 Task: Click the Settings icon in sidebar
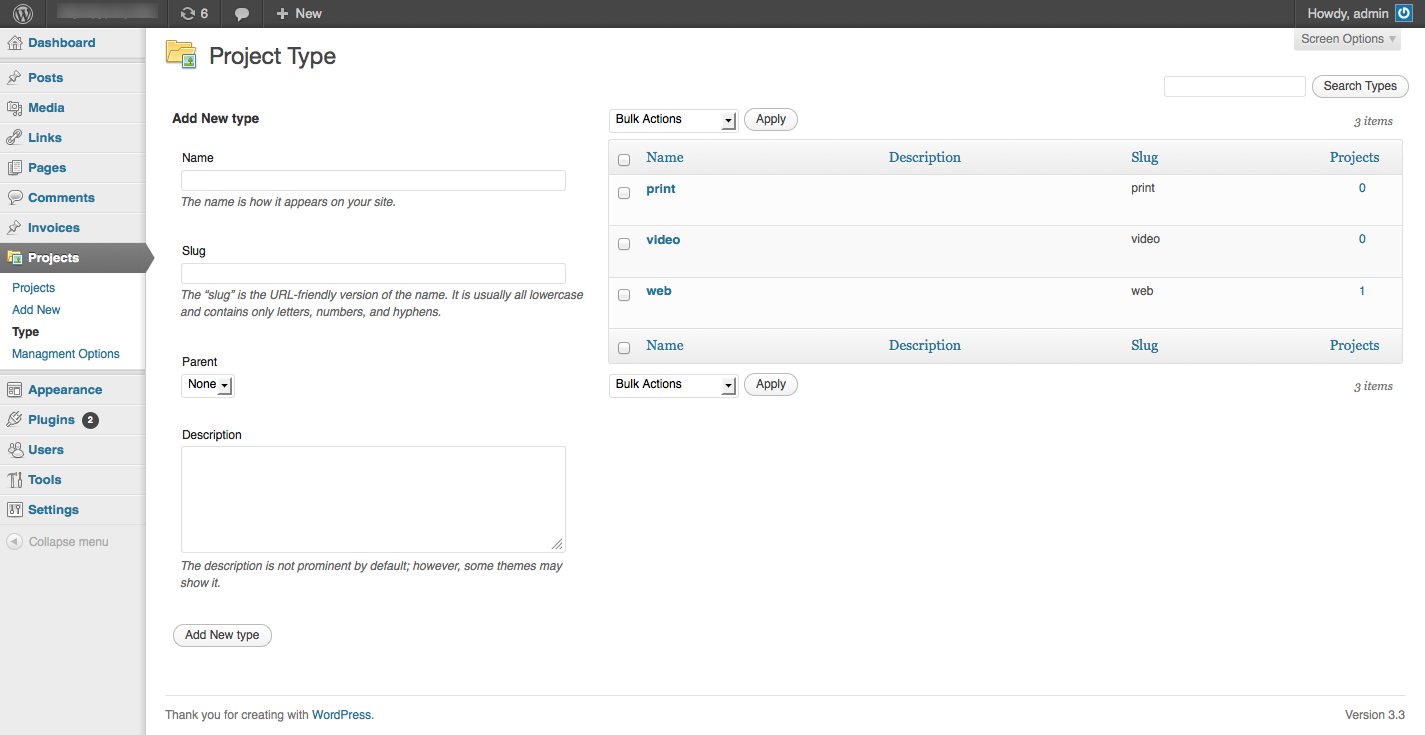point(15,510)
